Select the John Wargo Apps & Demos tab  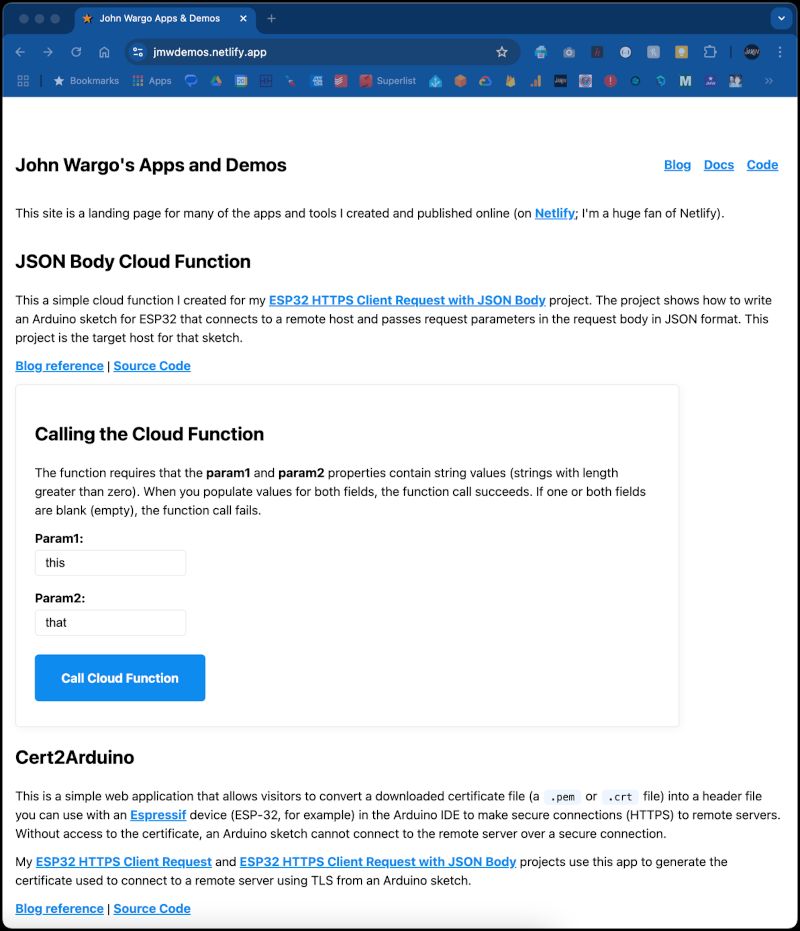click(x=160, y=18)
